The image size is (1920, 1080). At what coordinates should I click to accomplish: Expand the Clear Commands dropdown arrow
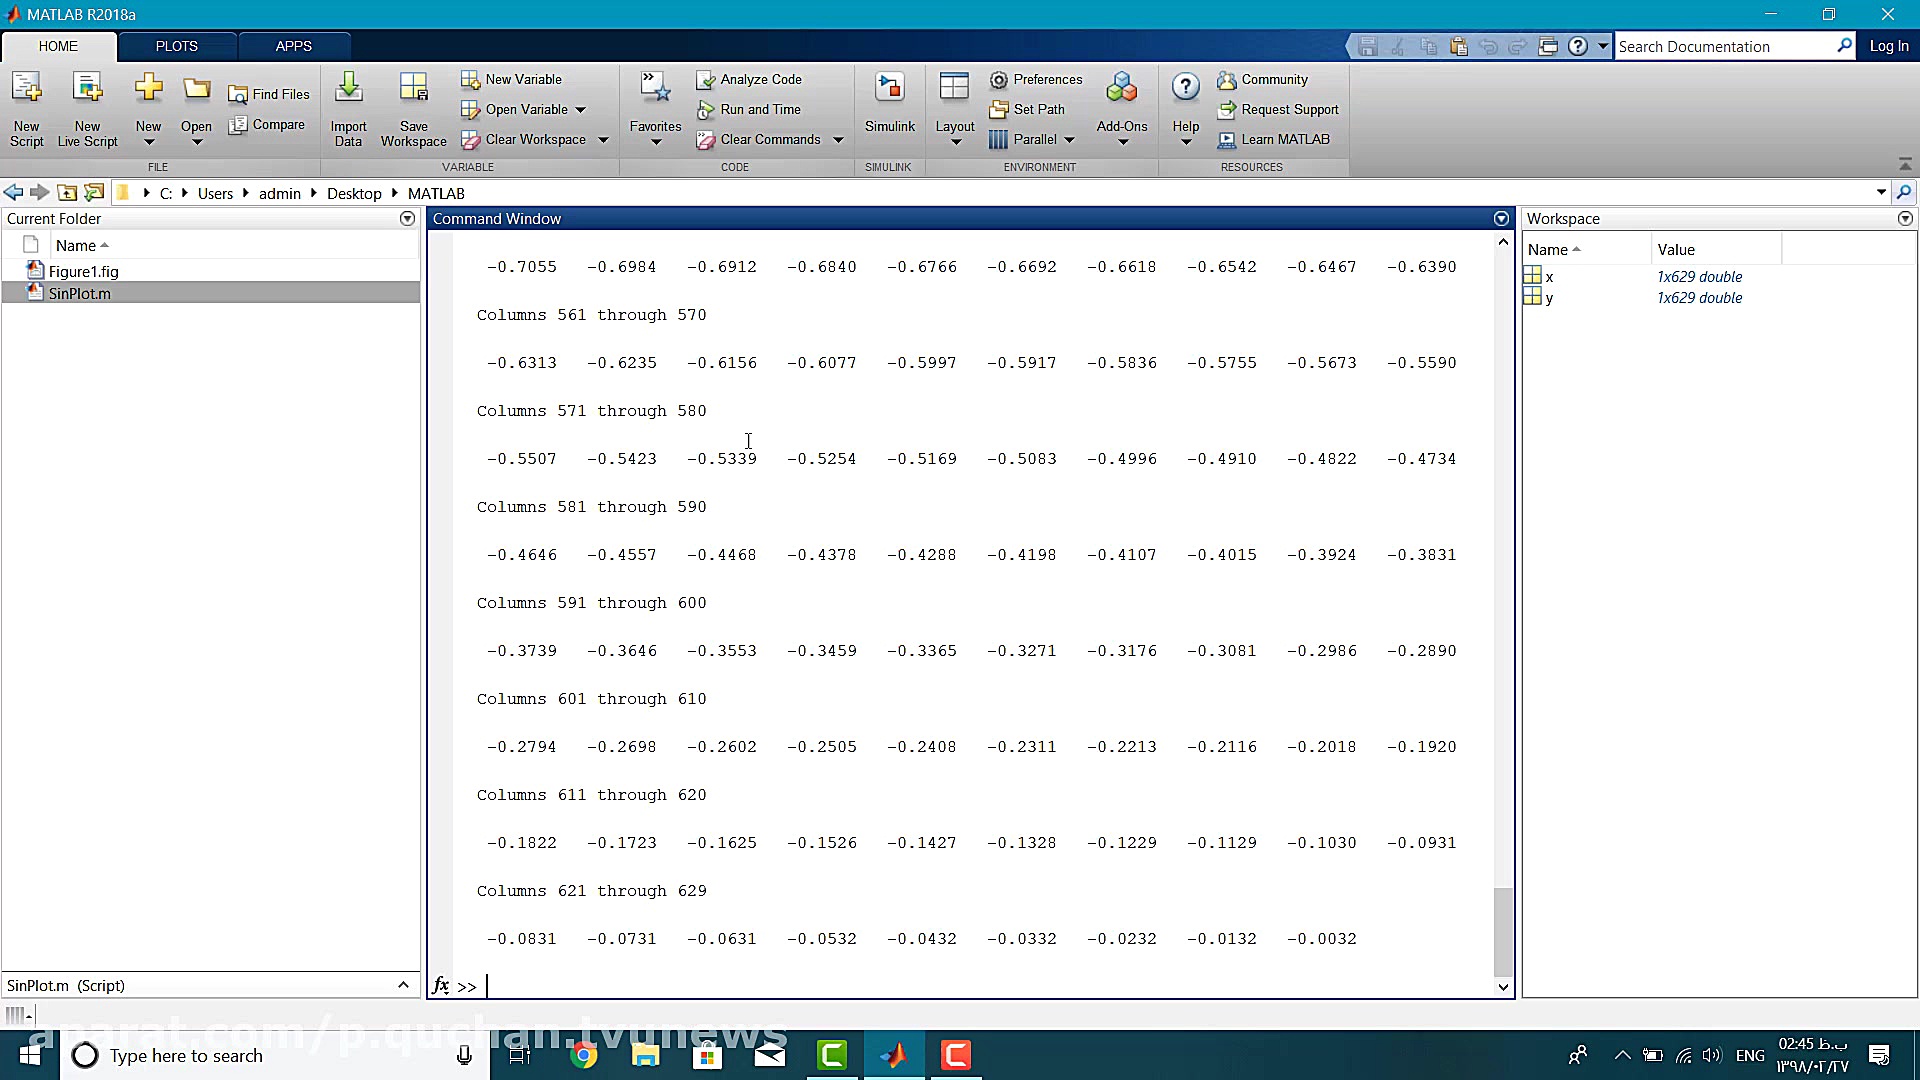pyautogui.click(x=838, y=140)
